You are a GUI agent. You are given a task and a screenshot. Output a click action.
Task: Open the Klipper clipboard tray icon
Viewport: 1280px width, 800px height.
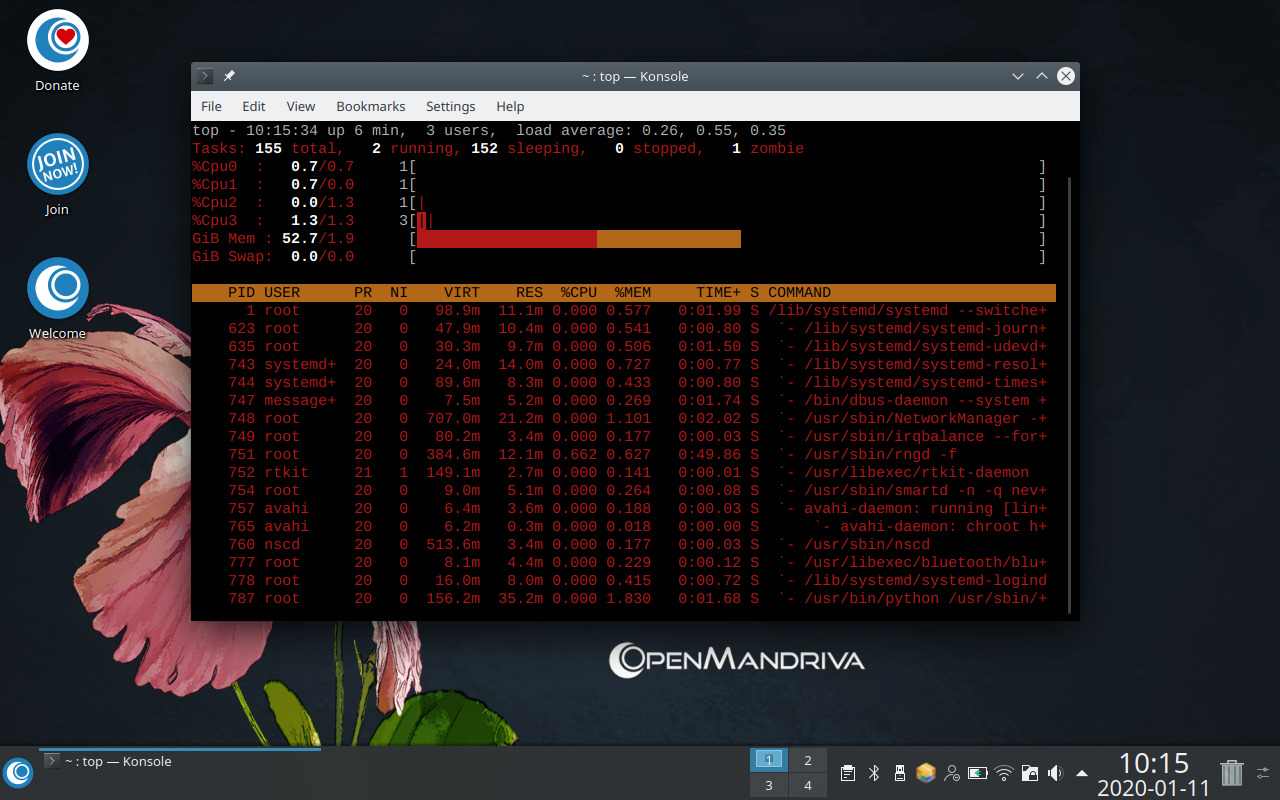pos(847,773)
